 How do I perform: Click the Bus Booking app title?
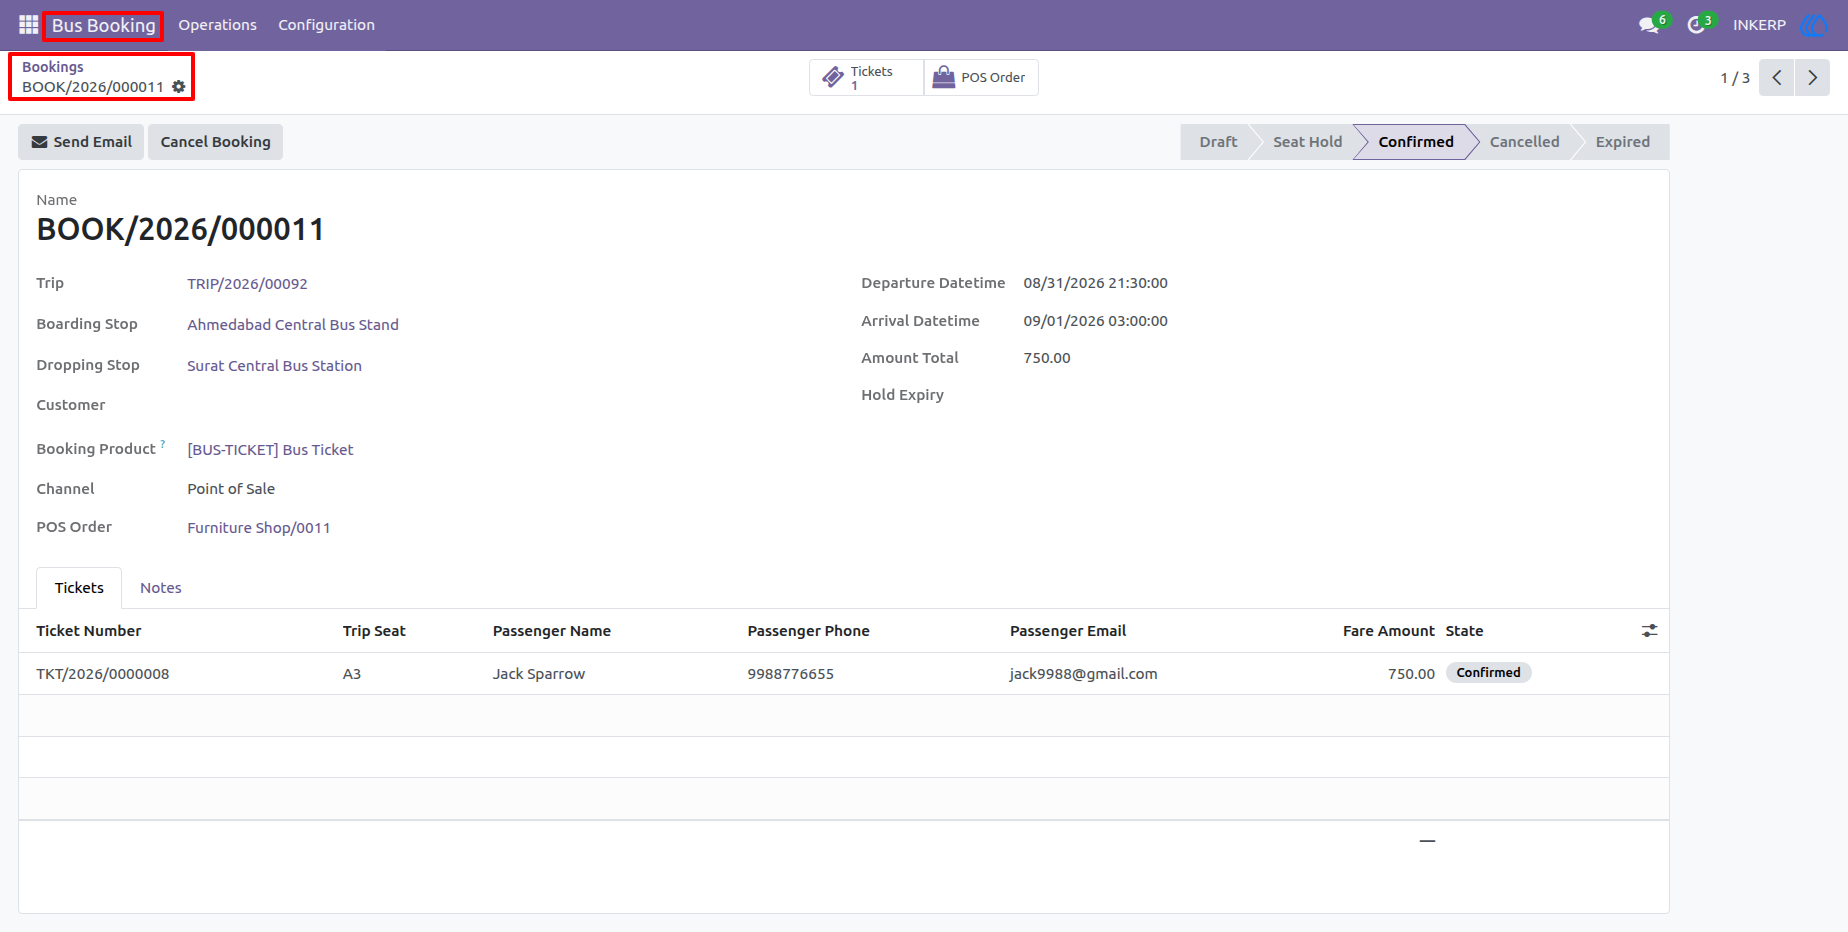click(x=103, y=25)
